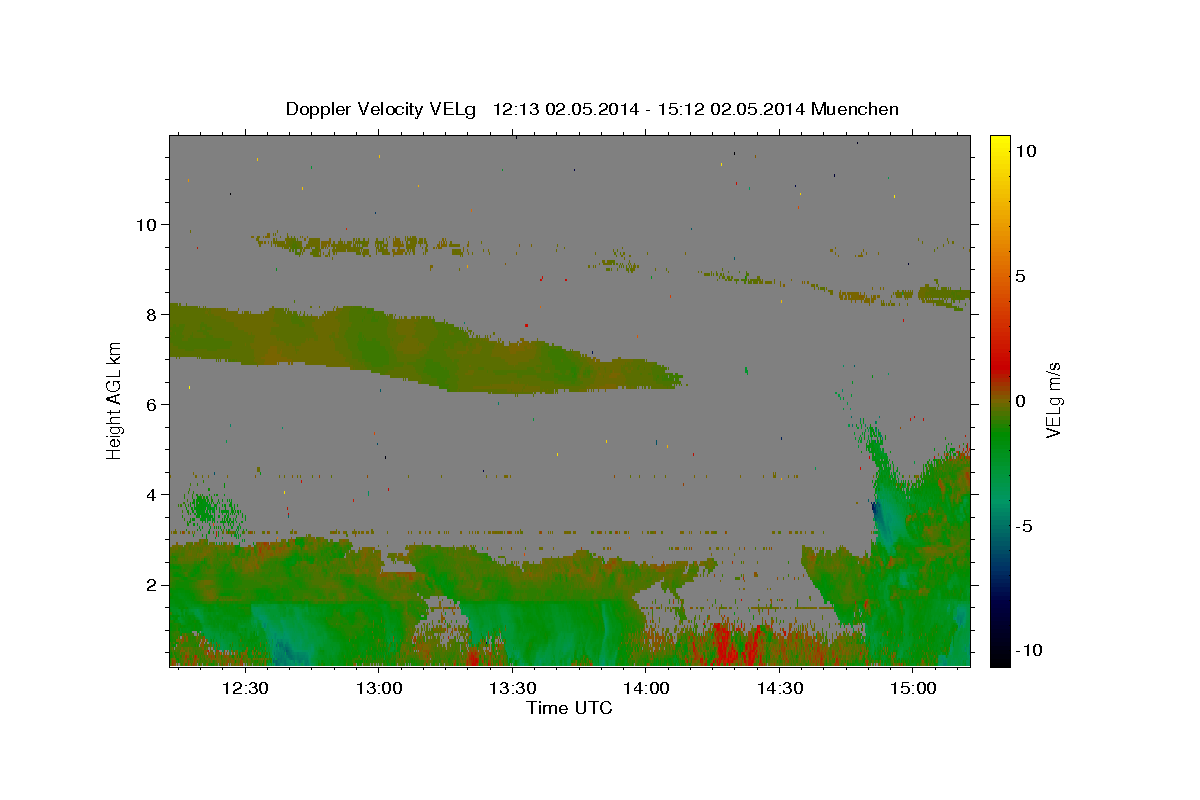Image resolution: width=1200 pixels, height=800 pixels.
Task: Click the height axis tick label 10
Action: [x=149, y=224]
